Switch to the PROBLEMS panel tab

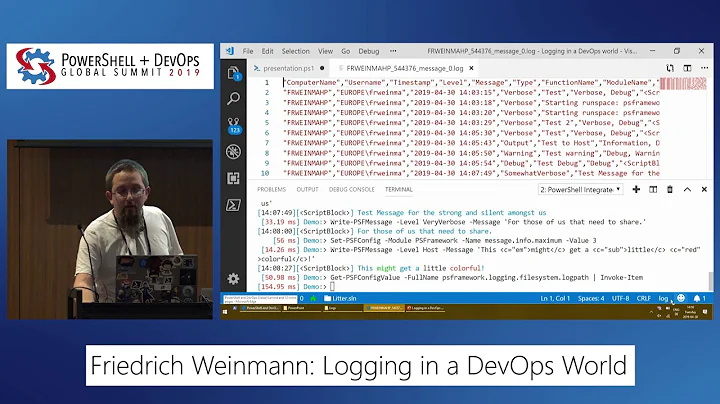tap(271, 189)
